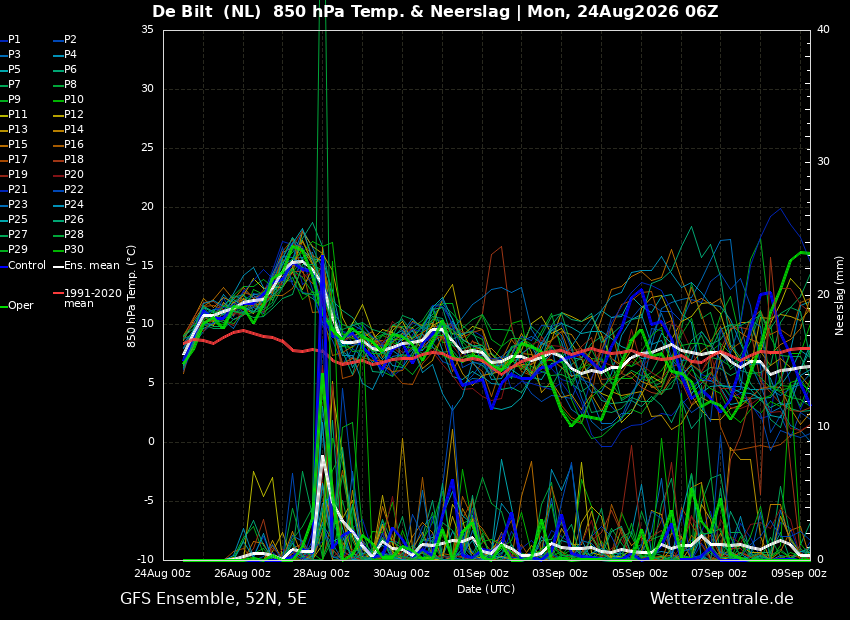Click the 40 precipitation axis value
Viewport: 850px width, 620px height.
pos(823,30)
